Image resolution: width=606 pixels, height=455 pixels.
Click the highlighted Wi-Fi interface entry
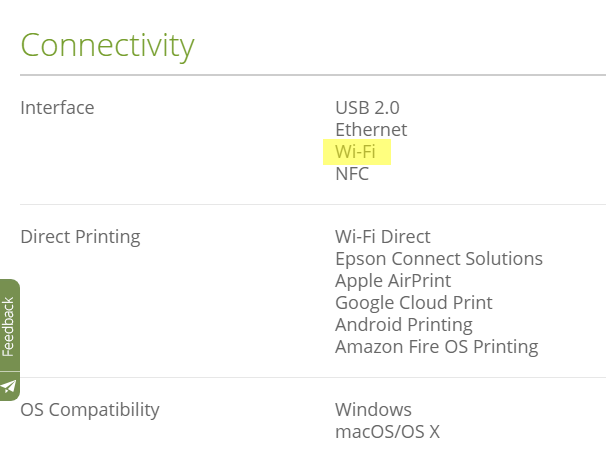pos(355,152)
